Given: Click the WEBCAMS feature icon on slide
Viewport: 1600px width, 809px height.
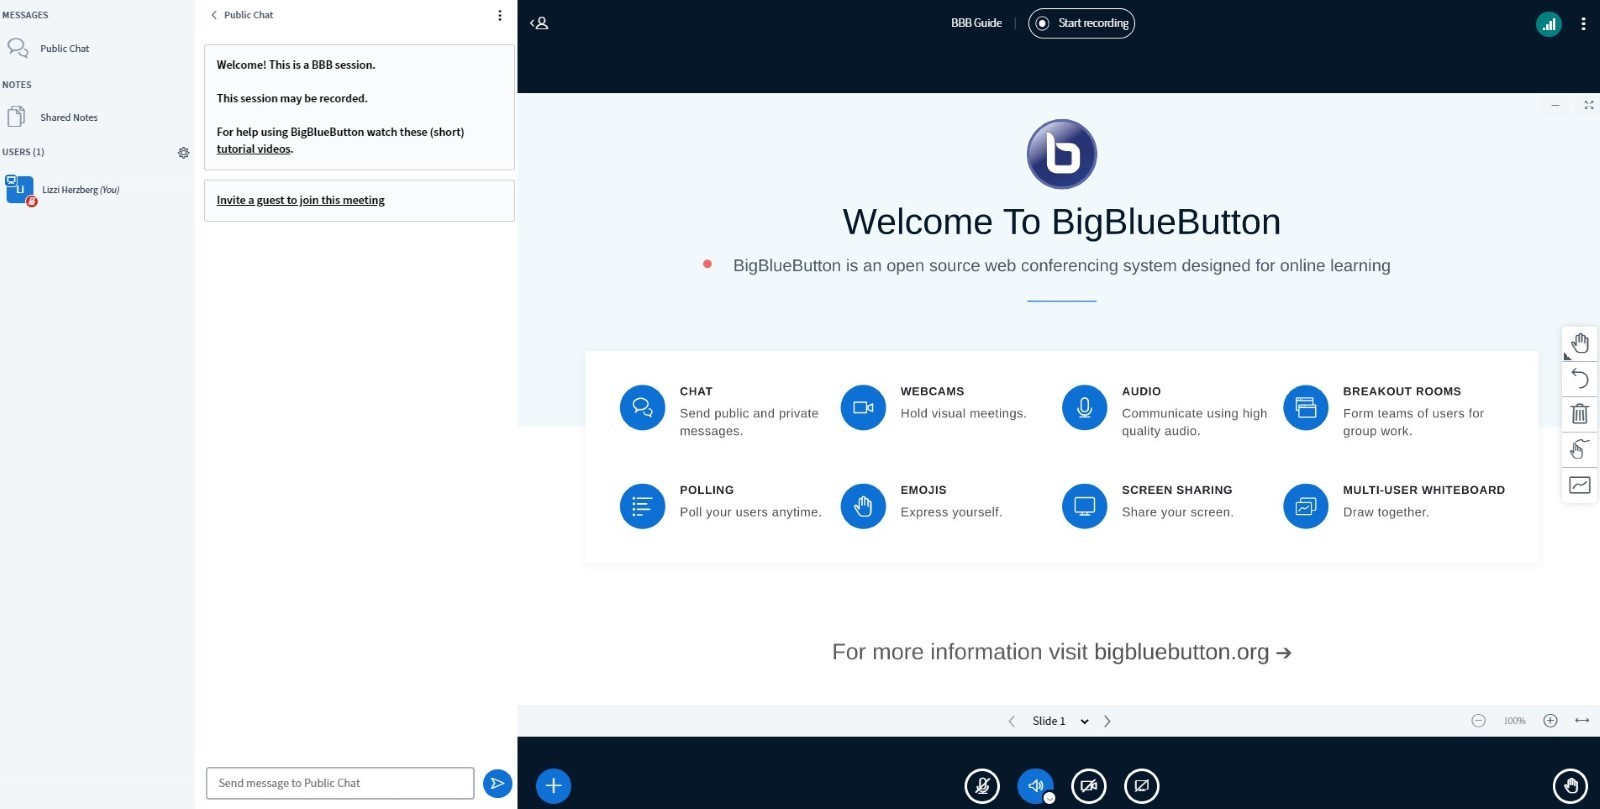Looking at the screenshot, I should pos(863,408).
